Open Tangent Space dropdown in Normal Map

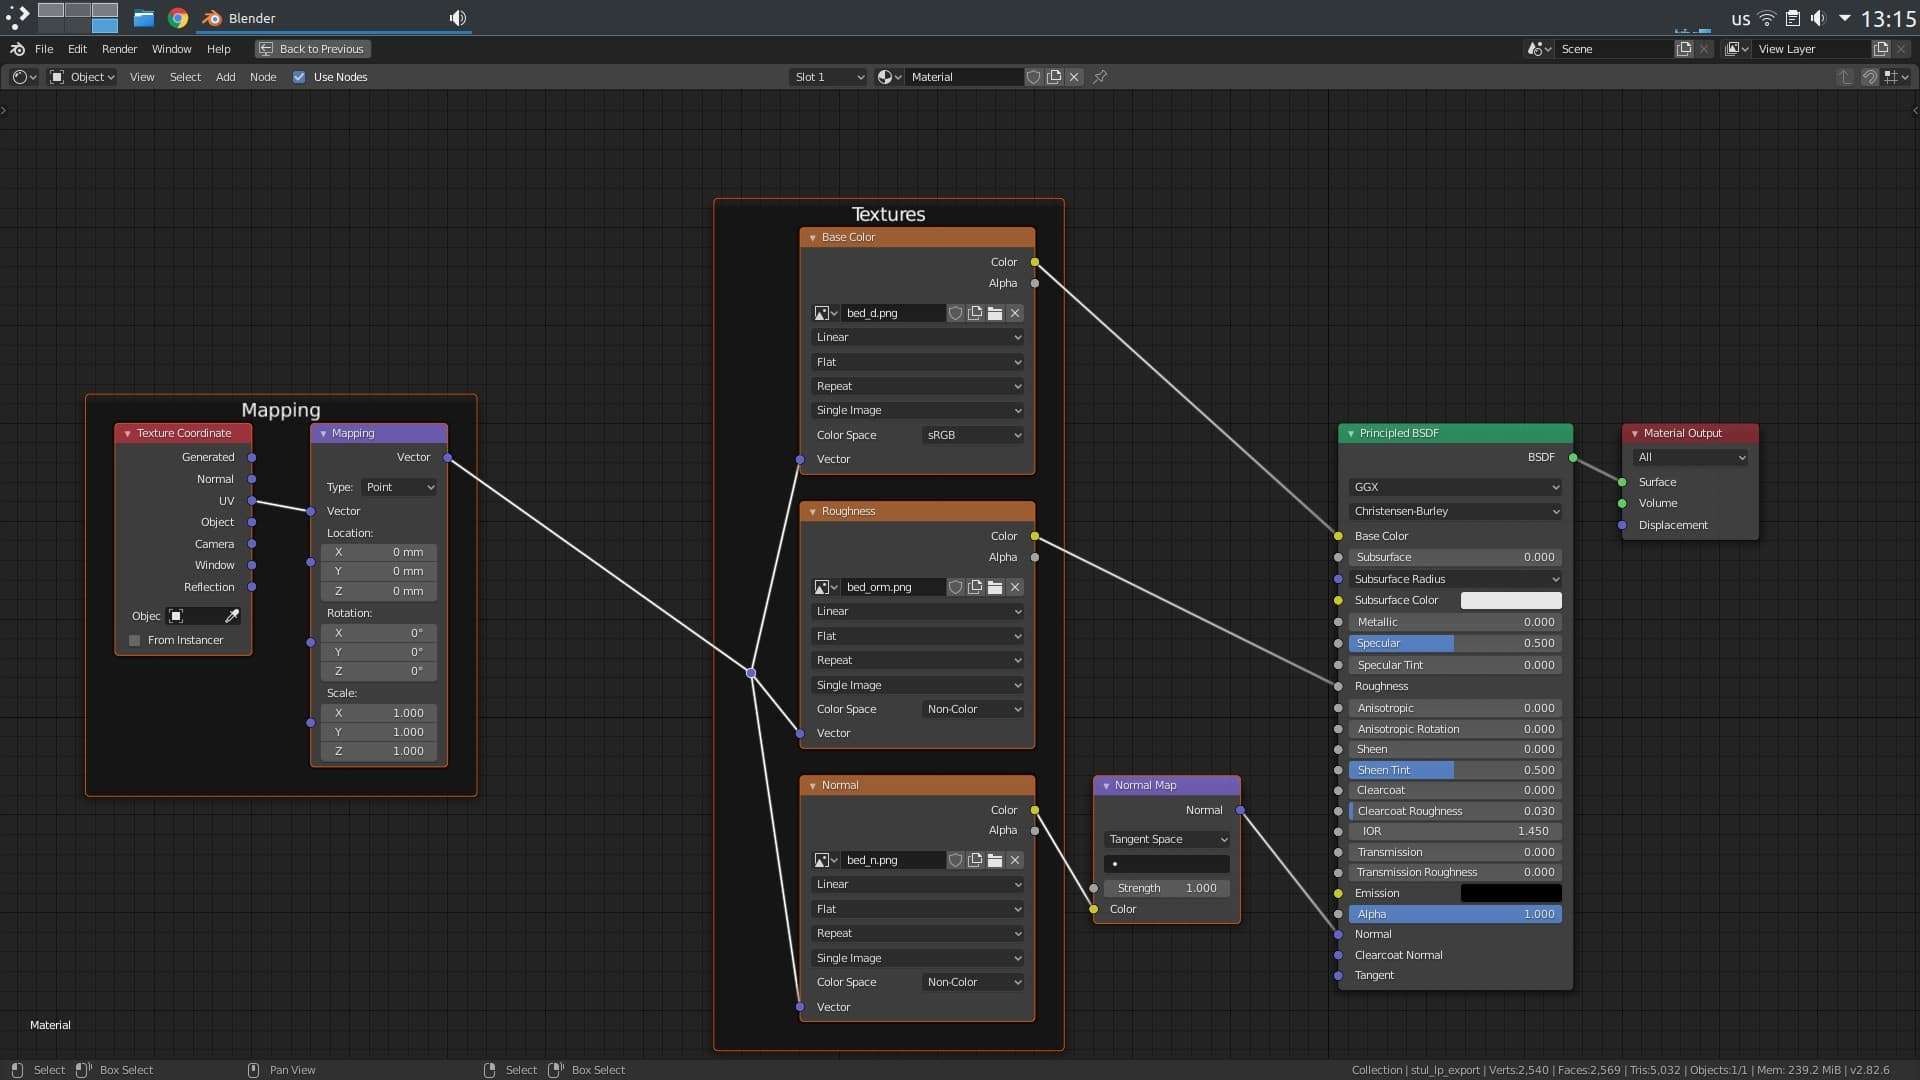pos(1167,839)
